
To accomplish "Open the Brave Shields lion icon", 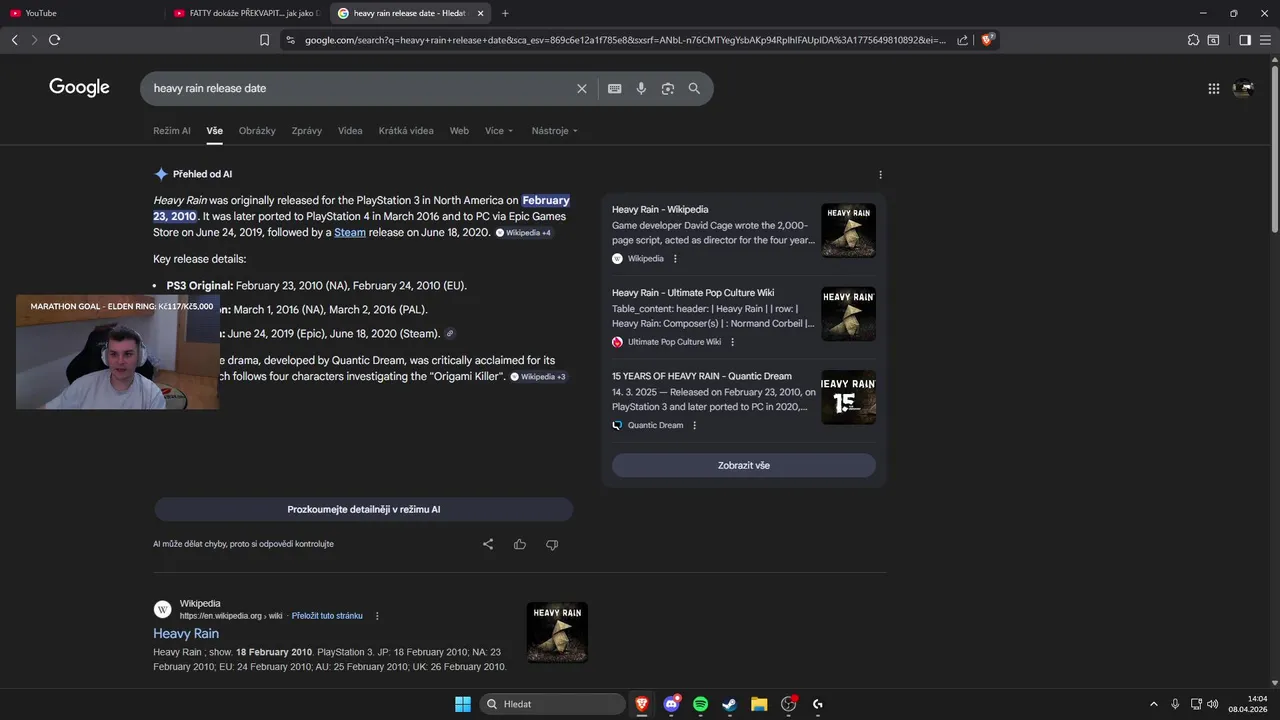I will (x=987, y=40).
